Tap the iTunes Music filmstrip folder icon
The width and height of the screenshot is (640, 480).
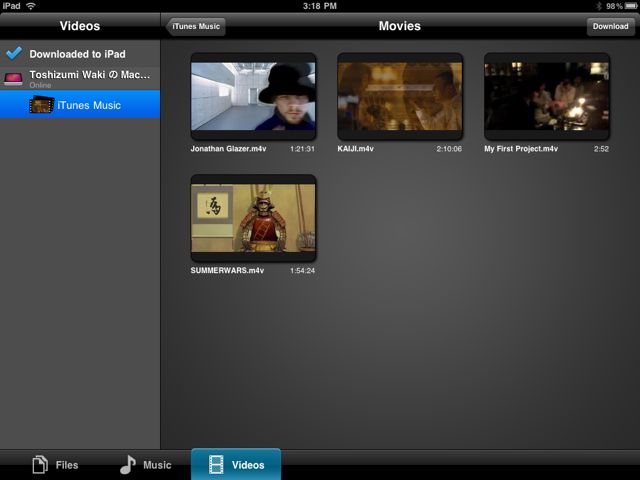(x=42, y=105)
